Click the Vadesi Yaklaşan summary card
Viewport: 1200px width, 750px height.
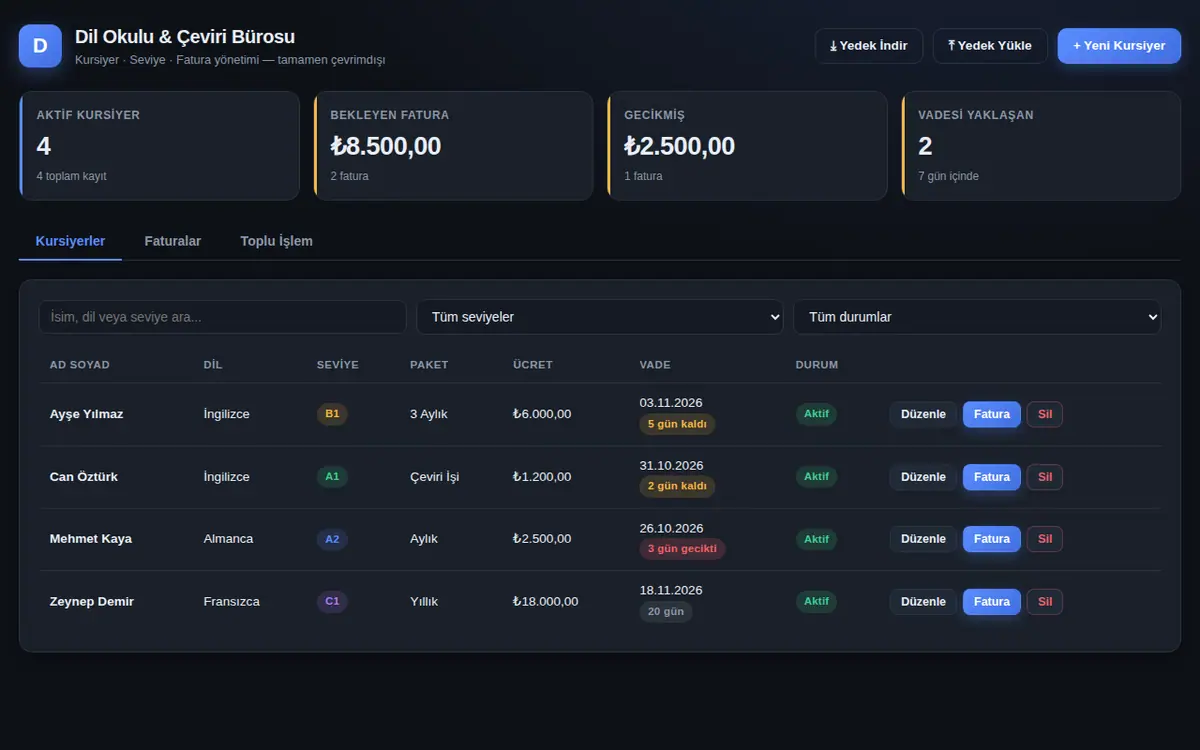[1041, 146]
